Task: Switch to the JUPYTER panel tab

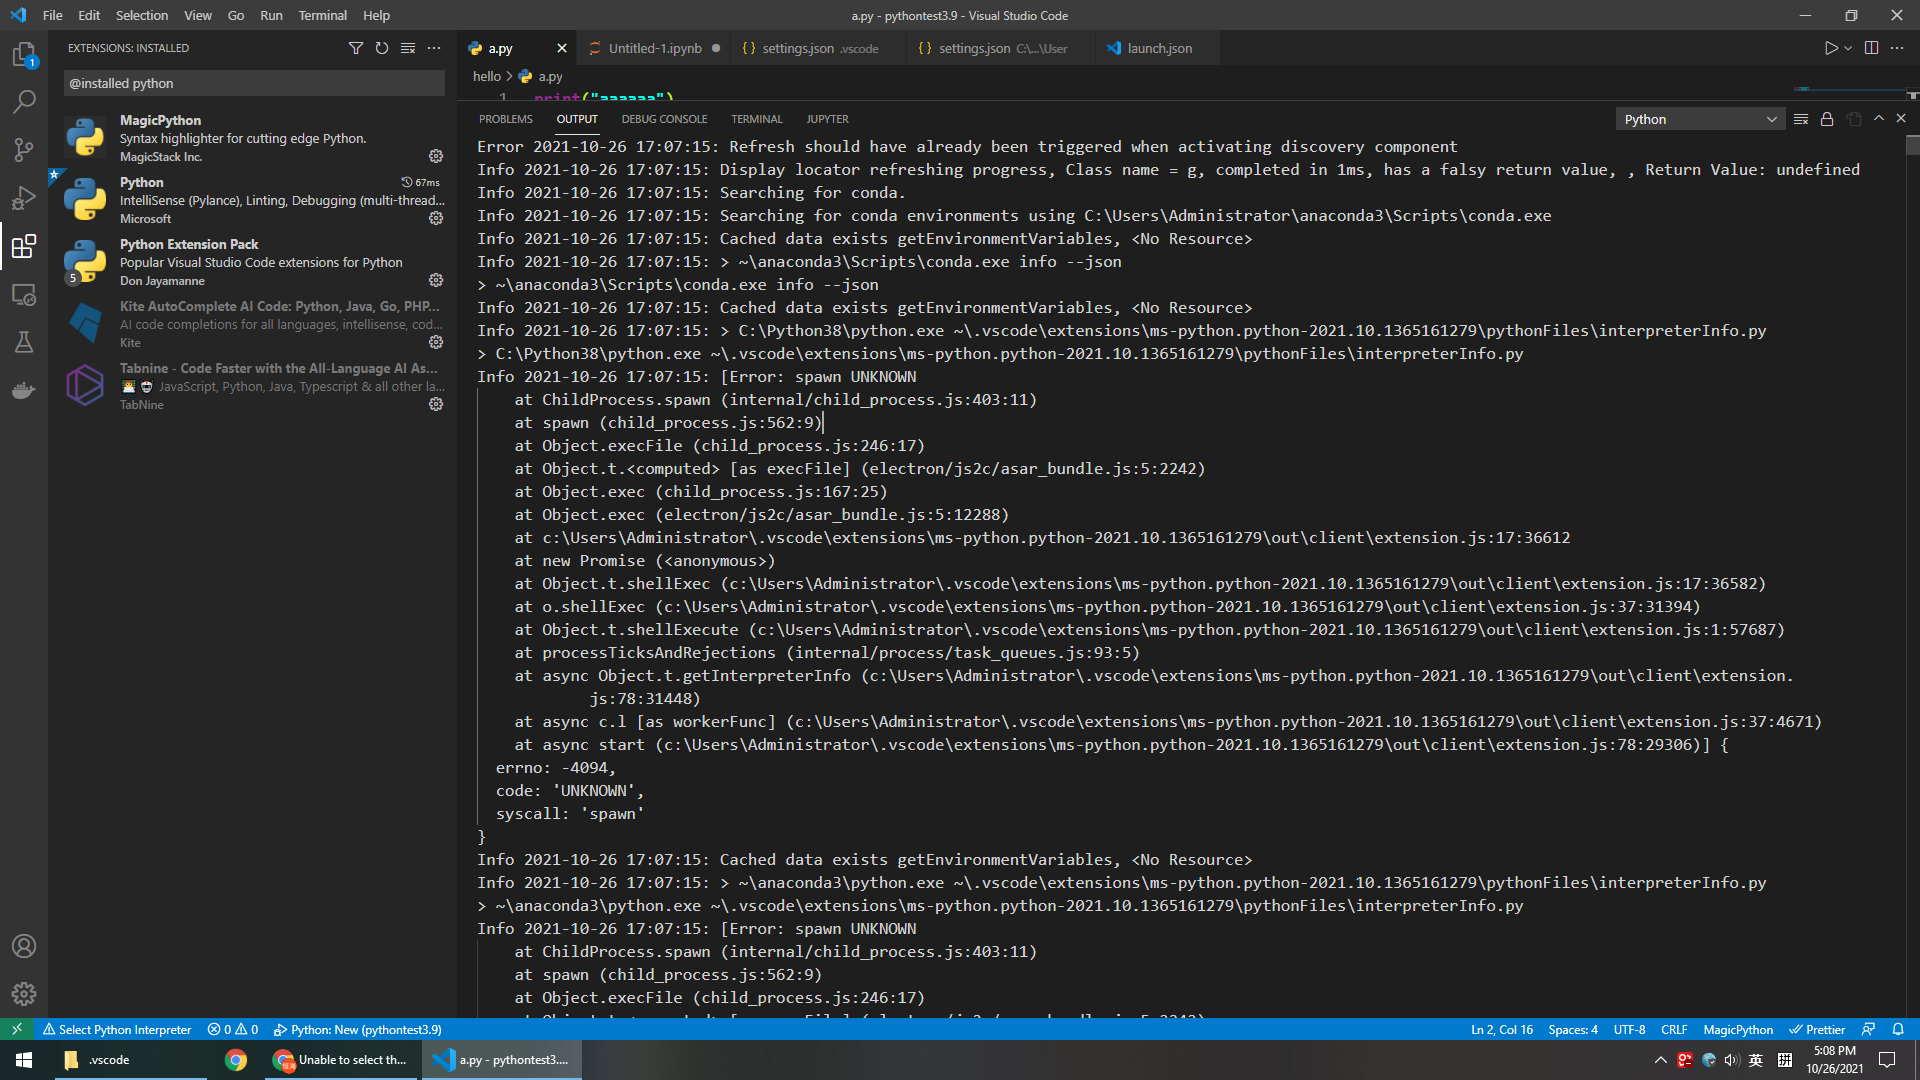Action: tap(827, 119)
